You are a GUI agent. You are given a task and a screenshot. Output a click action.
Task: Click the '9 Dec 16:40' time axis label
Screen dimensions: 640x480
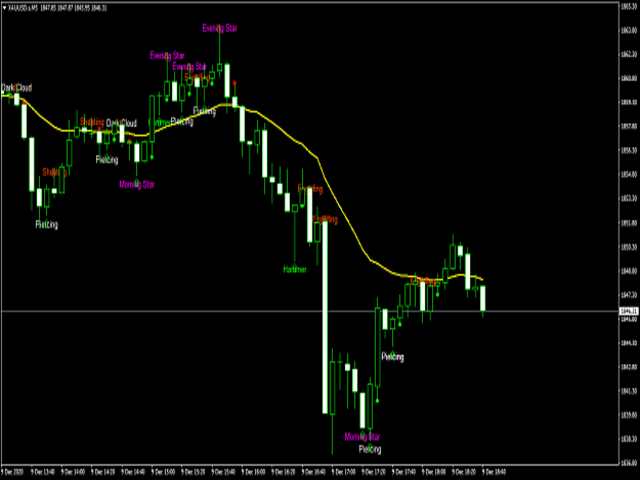pos(314,472)
